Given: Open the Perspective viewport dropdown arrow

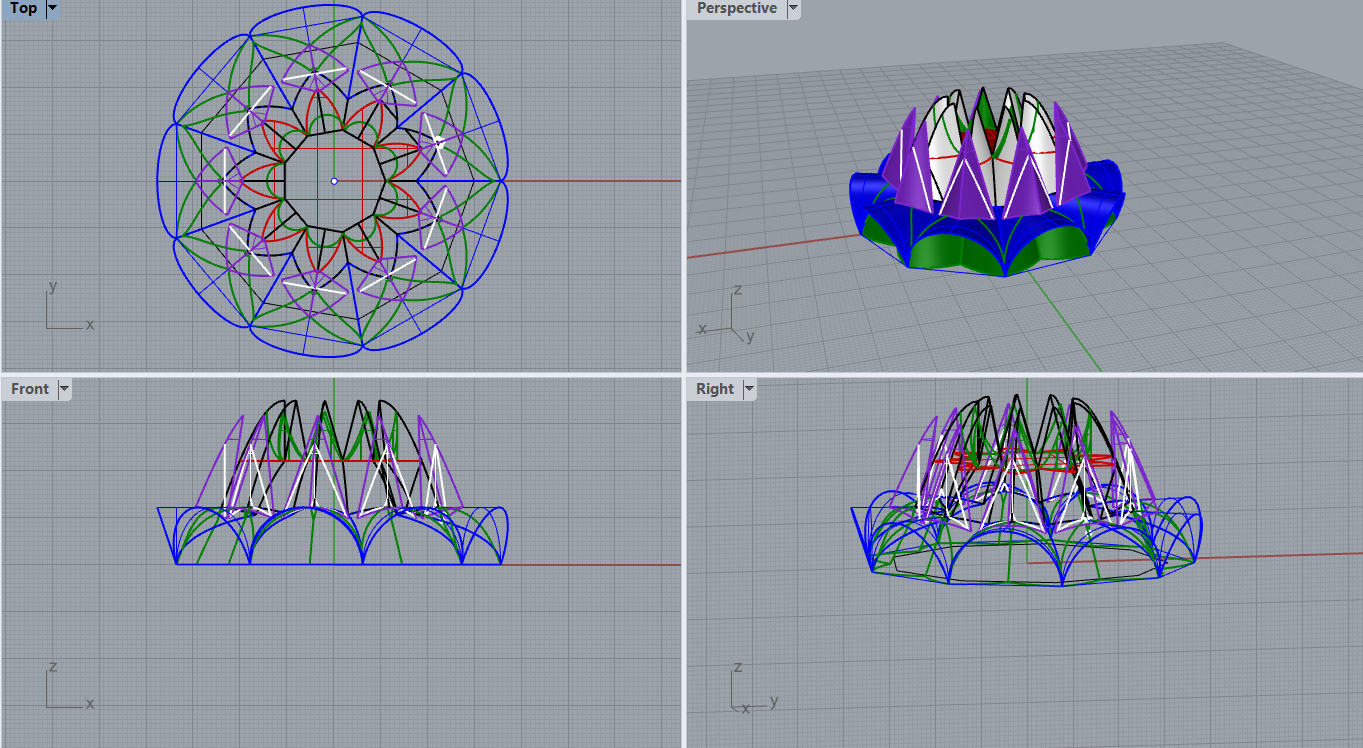Looking at the screenshot, I should (793, 8).
